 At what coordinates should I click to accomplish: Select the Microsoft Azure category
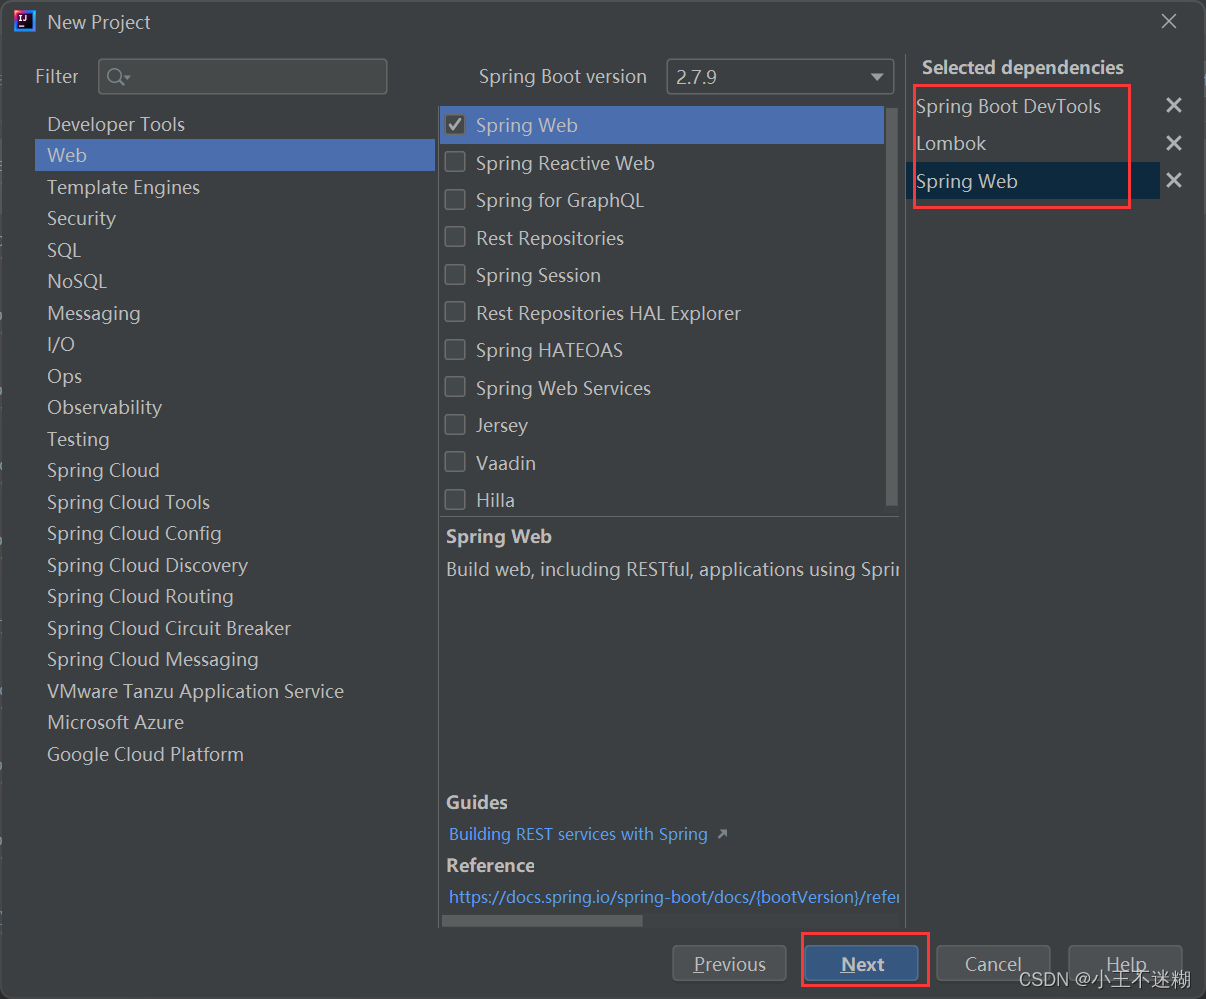tap(235, 722)
